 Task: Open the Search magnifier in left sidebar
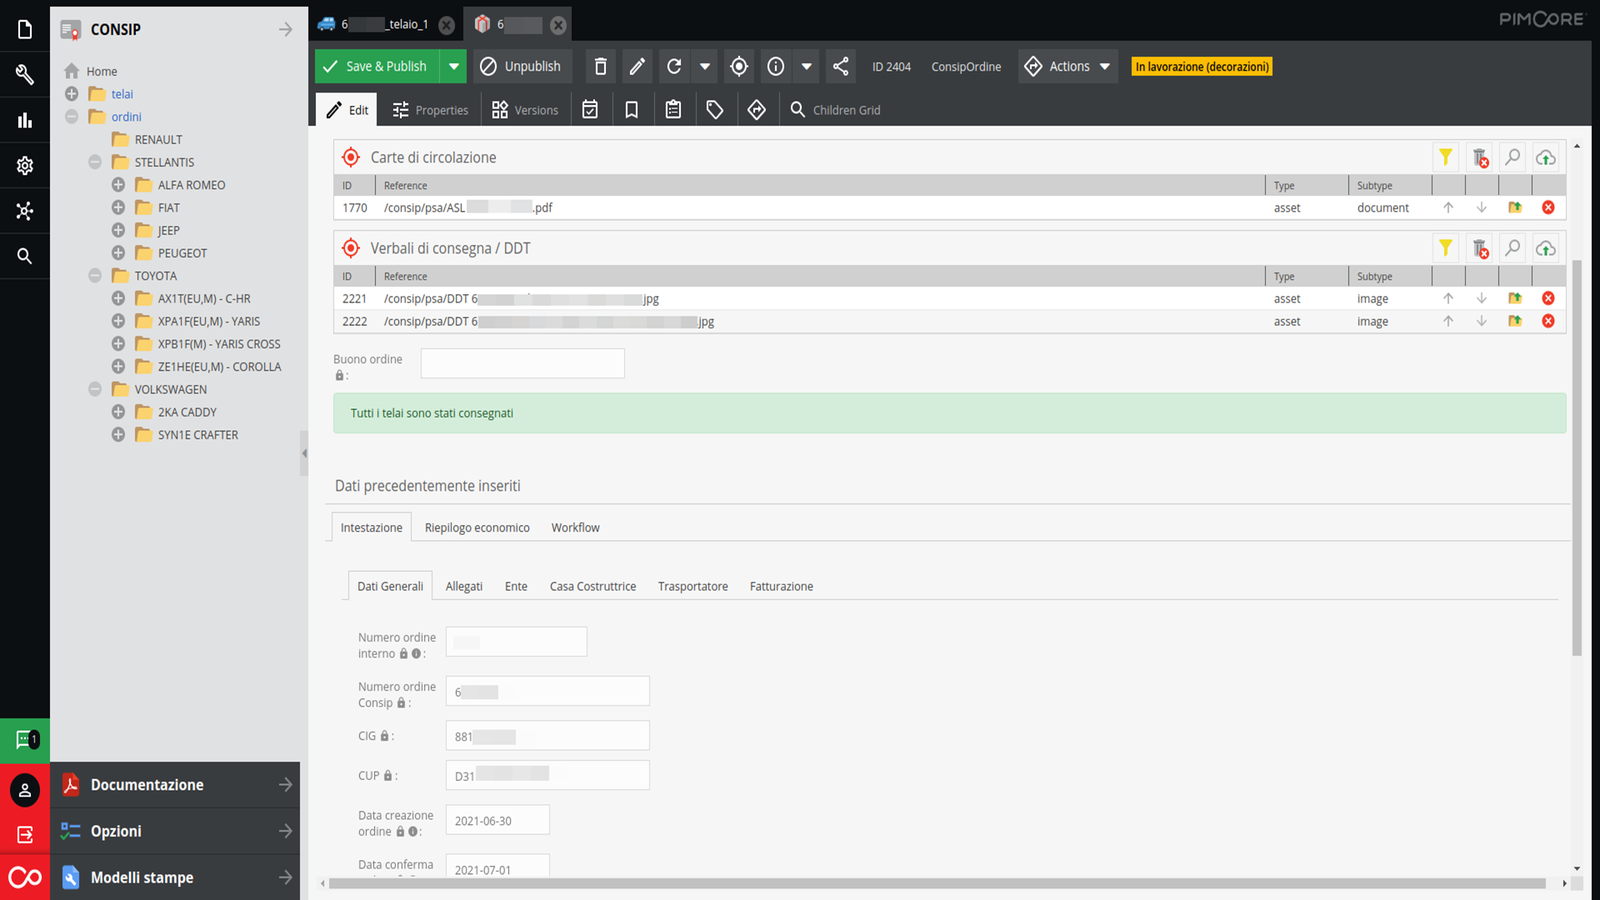point(25,256)
